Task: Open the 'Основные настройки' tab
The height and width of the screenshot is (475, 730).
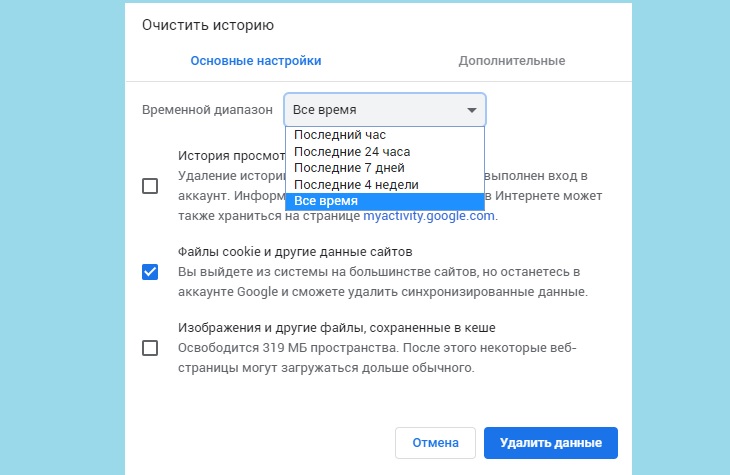Action: pos(256,61)
